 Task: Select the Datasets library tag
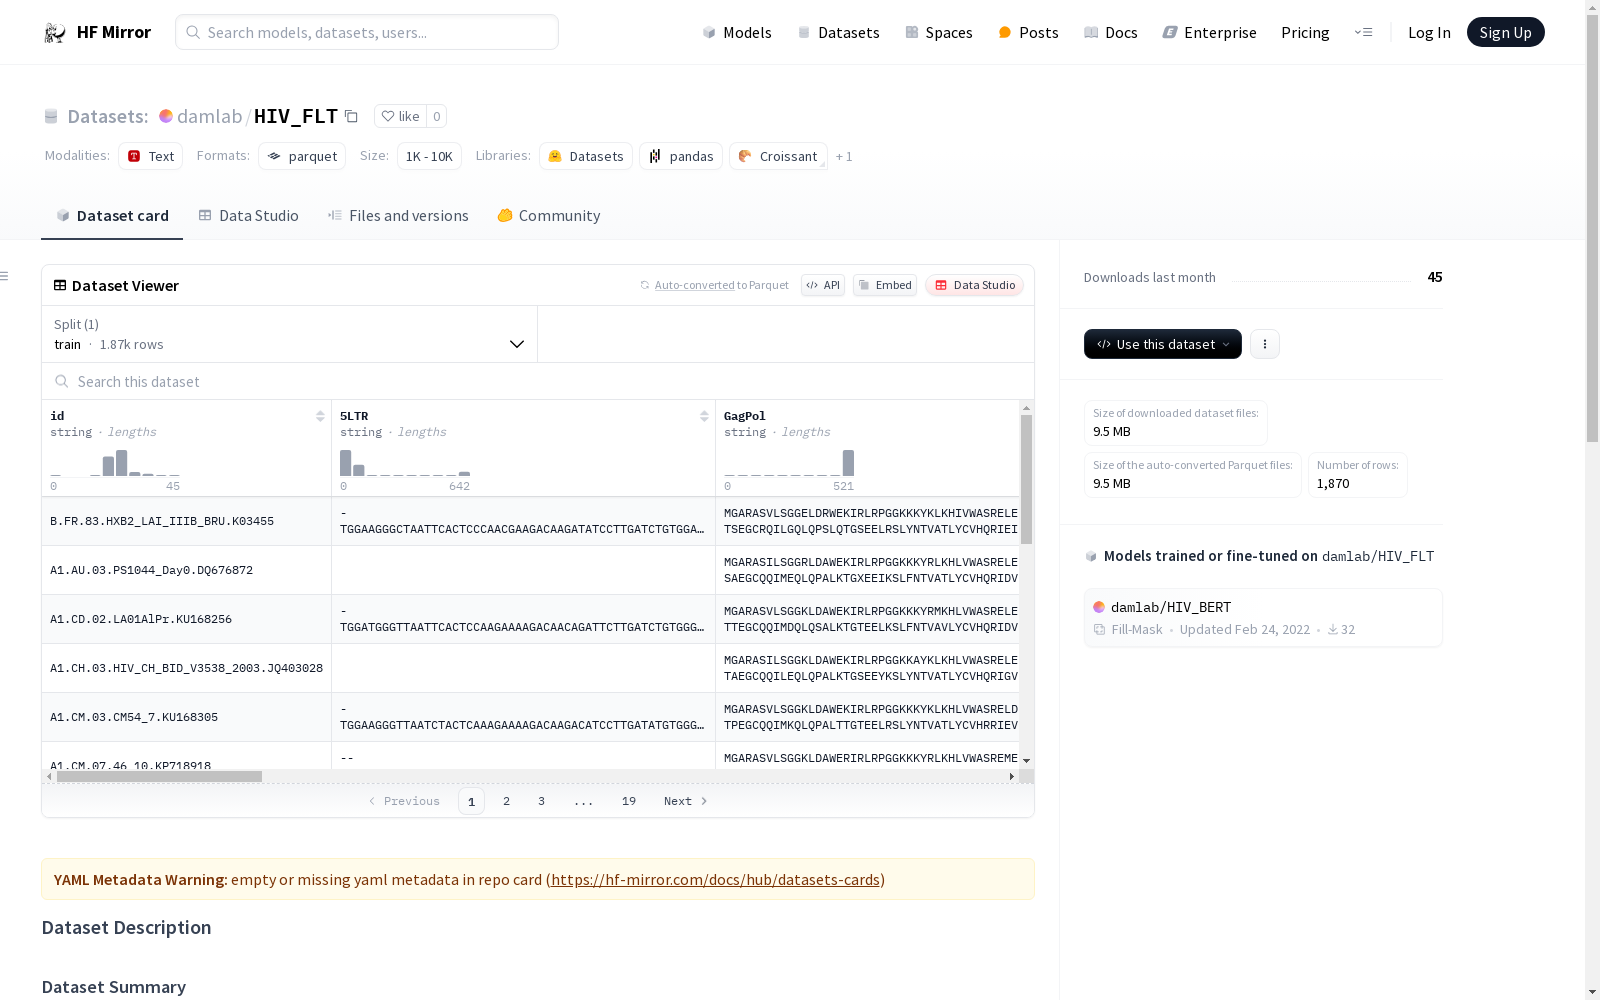(x=586, y=156)
